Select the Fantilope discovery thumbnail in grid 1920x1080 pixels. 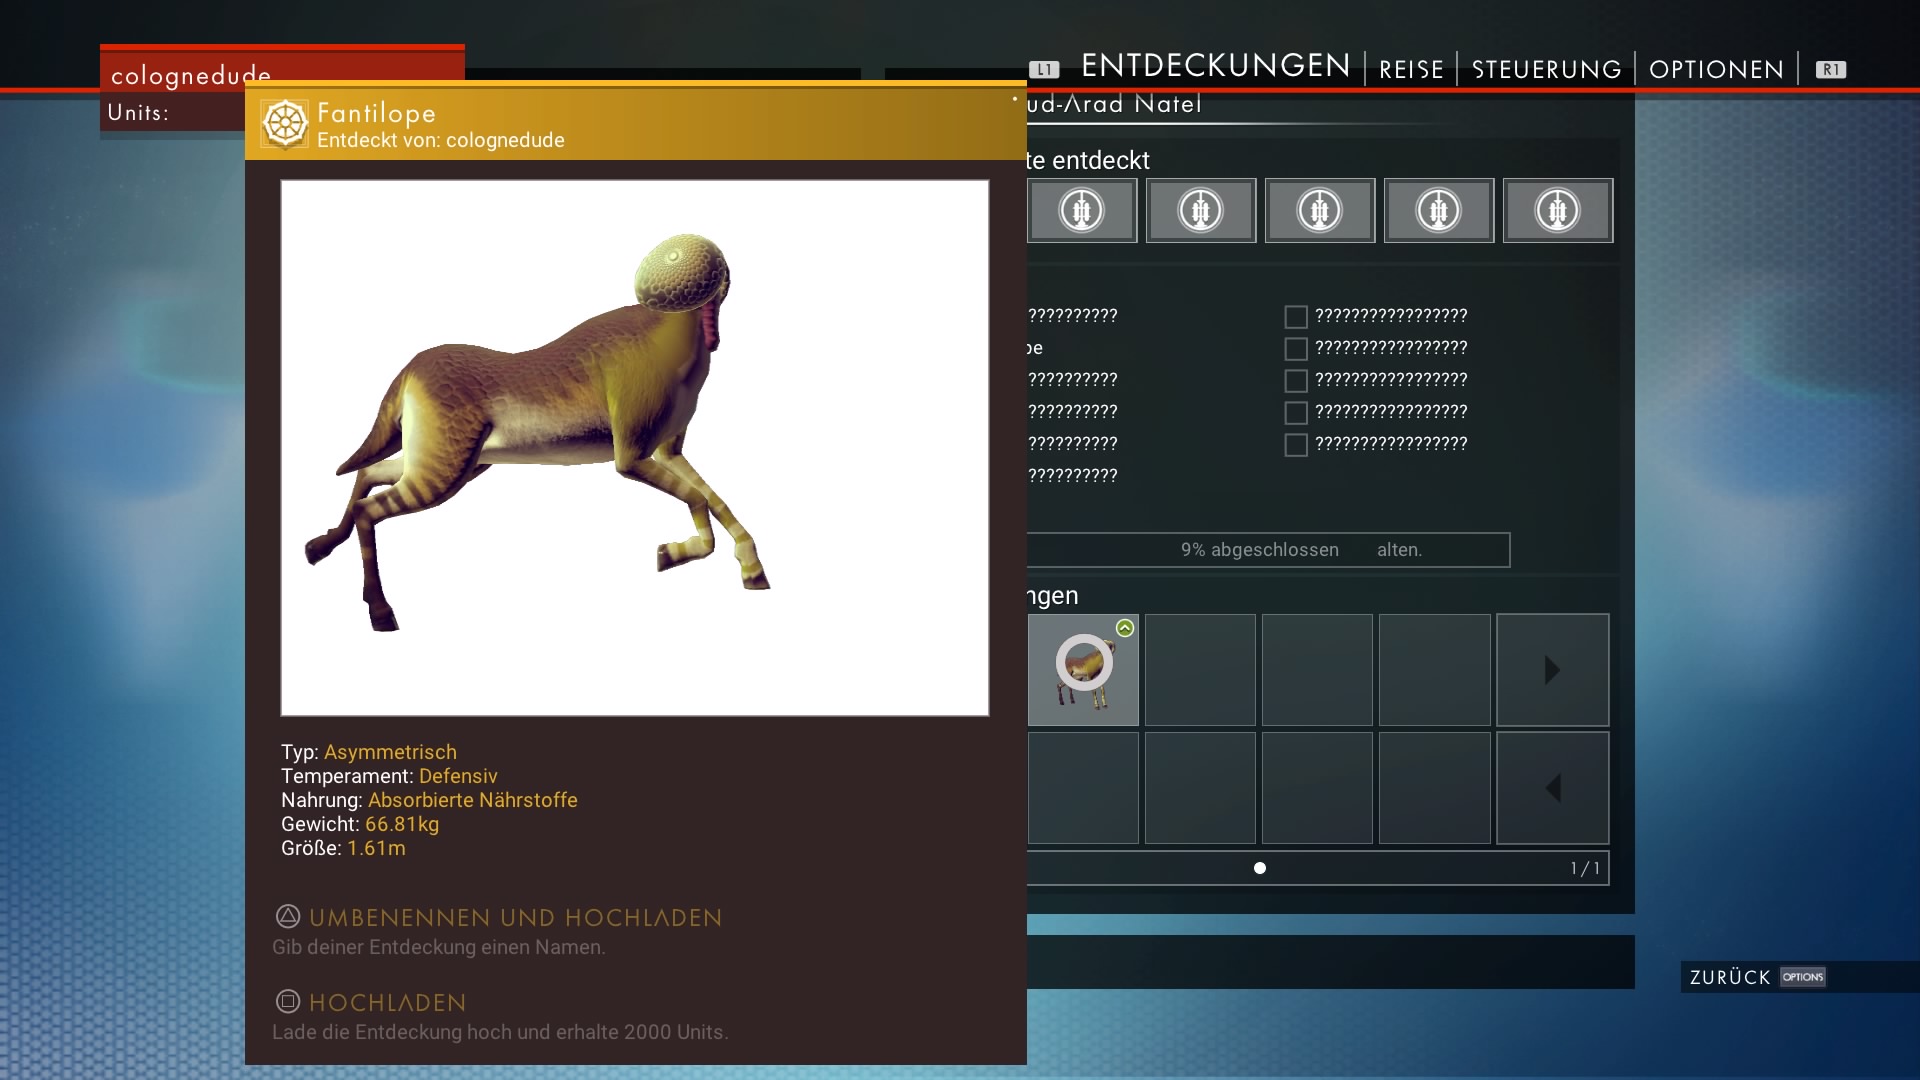(1083, 670)
